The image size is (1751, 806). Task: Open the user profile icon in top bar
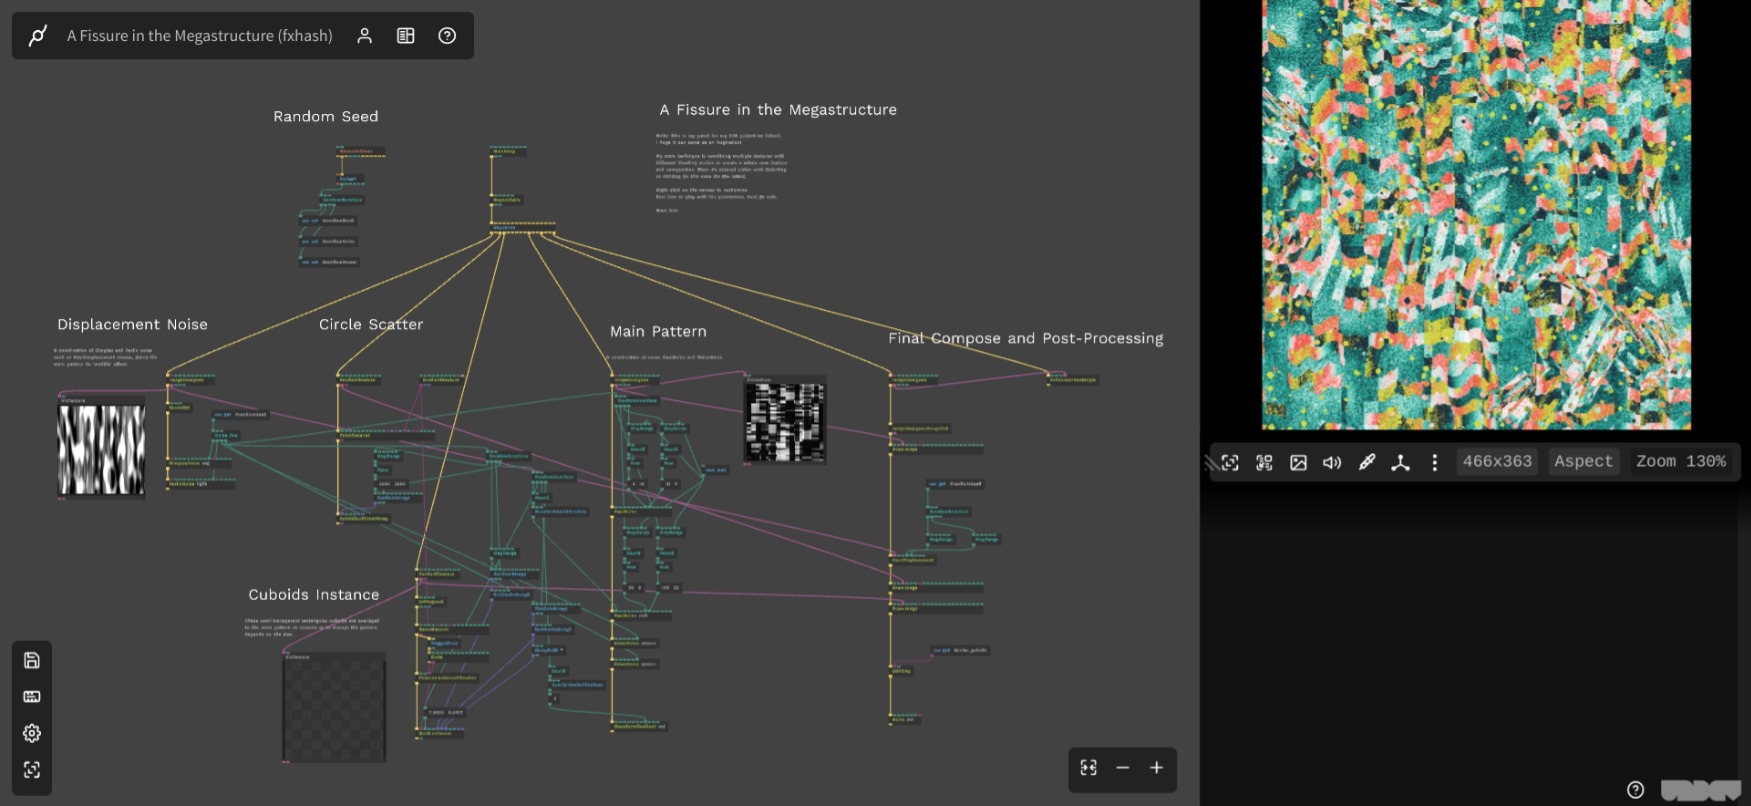tap(365, 36)
